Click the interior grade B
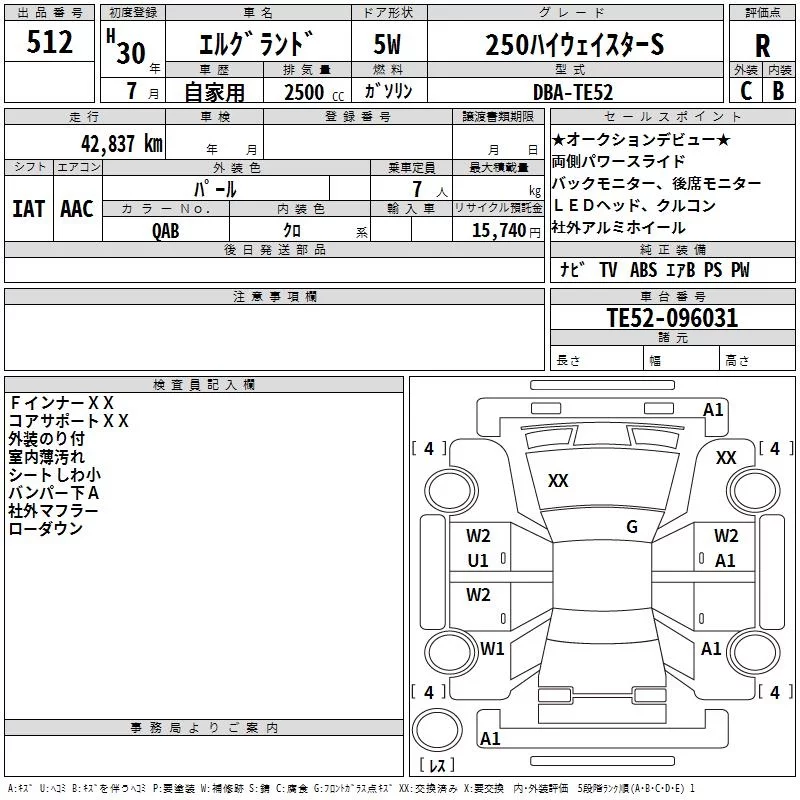800x800 pixels. (779, 91)
